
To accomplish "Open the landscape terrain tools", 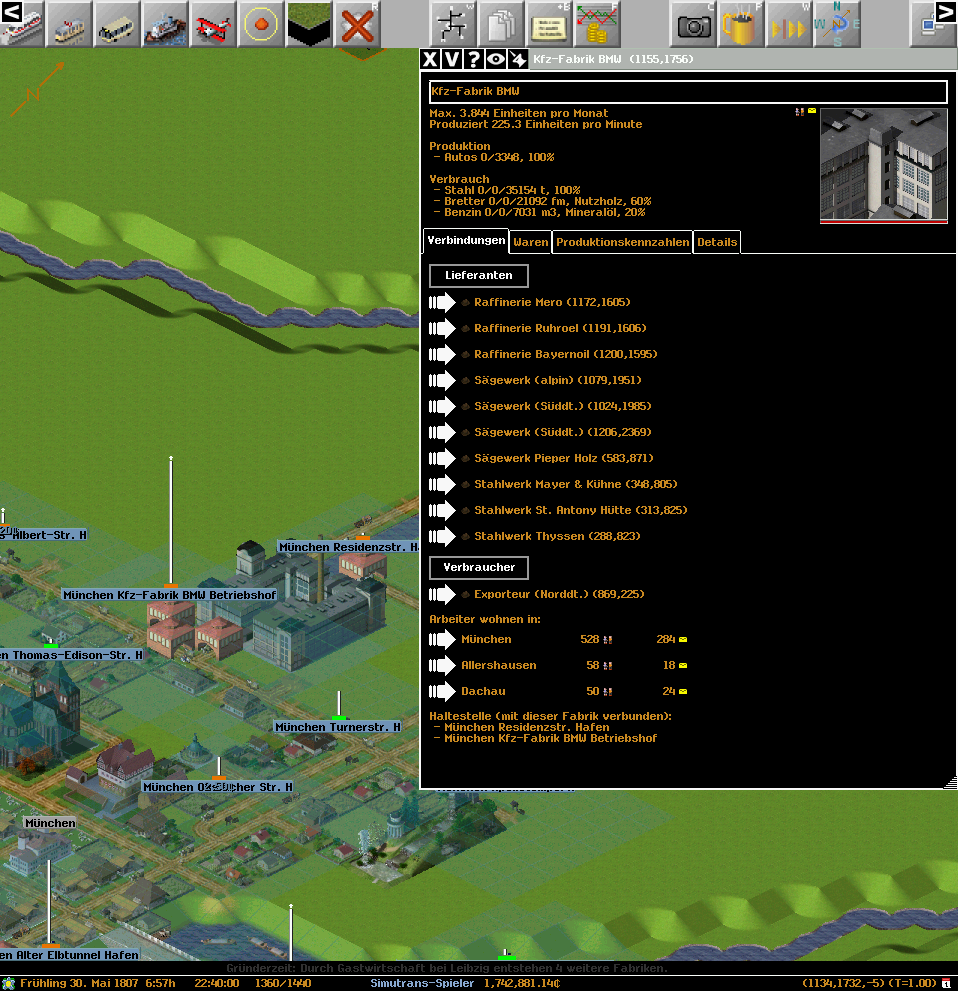I will (x=310, y=24).
